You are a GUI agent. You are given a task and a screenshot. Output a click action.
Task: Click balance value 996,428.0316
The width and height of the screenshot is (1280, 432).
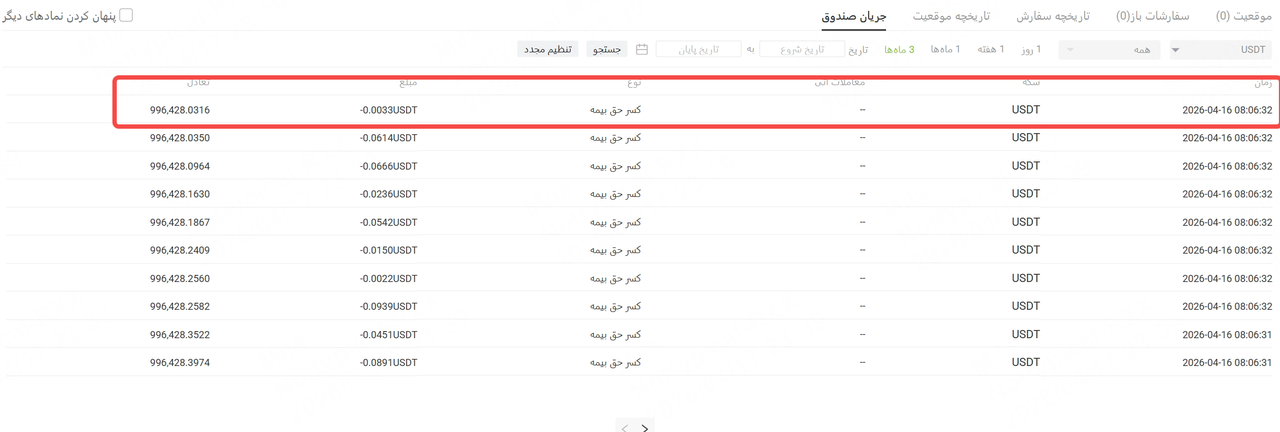180,109
